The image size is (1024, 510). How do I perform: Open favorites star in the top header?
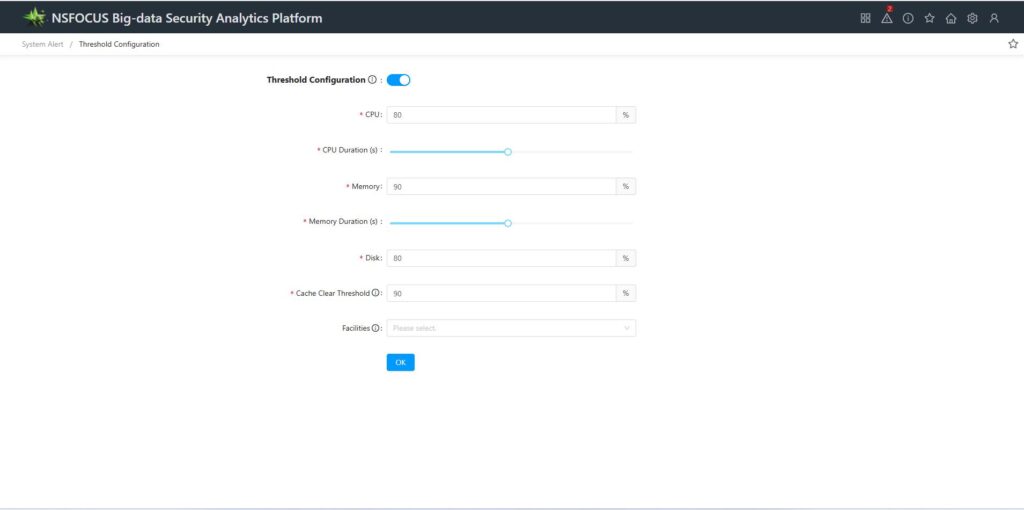point(929,18)
